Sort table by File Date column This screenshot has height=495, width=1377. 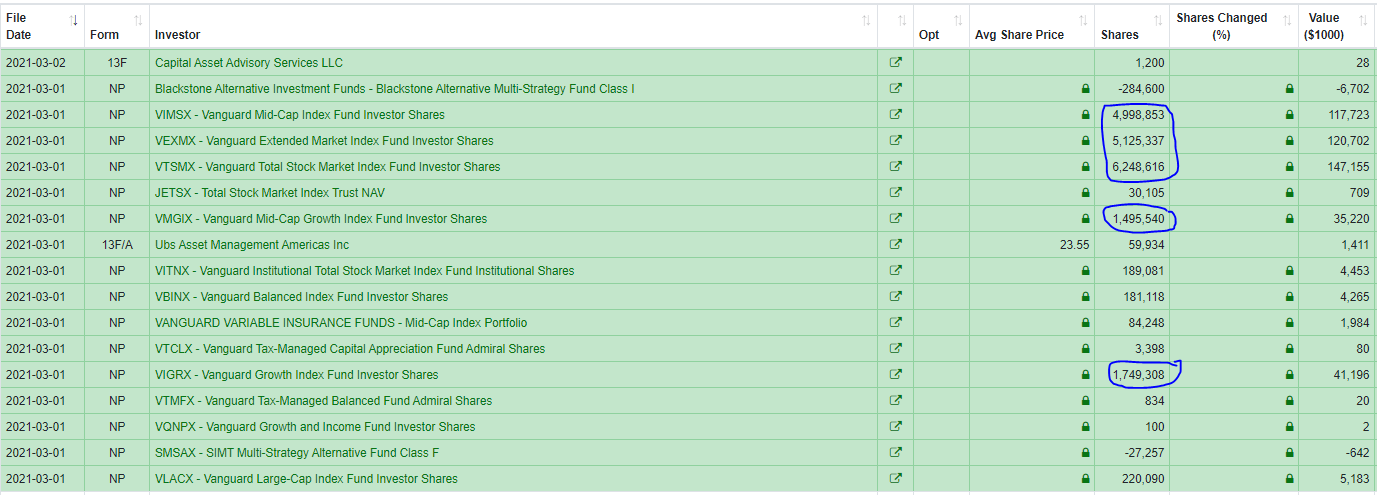75,20
